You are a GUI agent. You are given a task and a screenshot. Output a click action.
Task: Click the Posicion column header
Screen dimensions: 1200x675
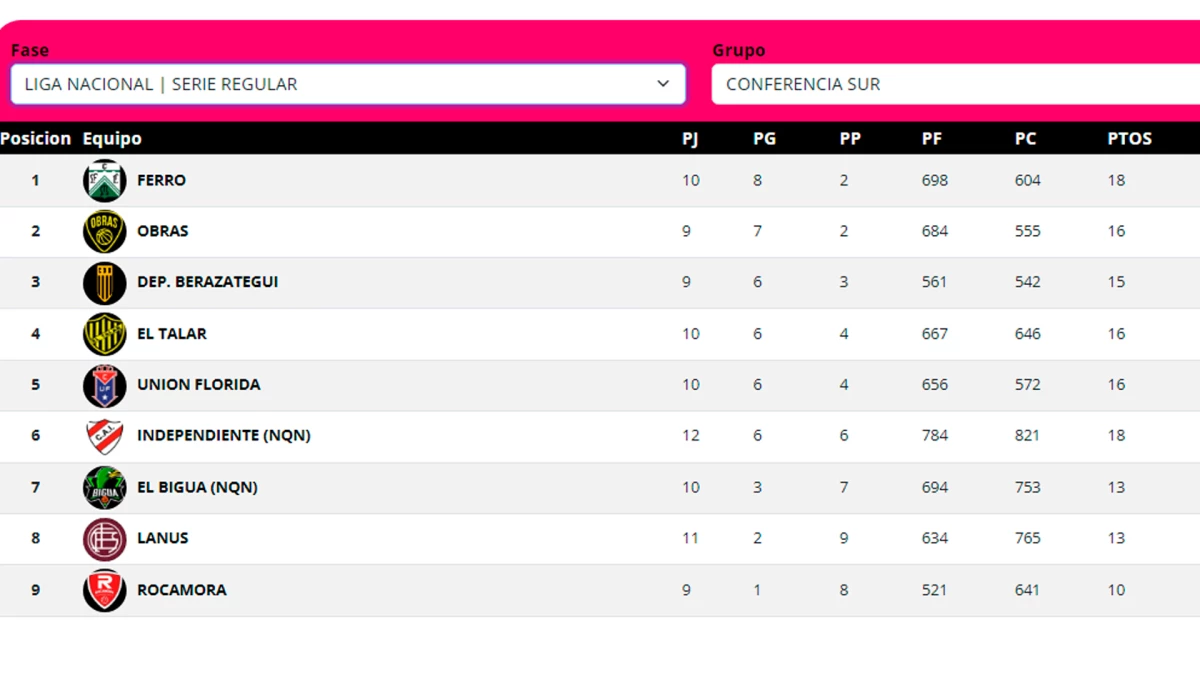pos(36,139)
